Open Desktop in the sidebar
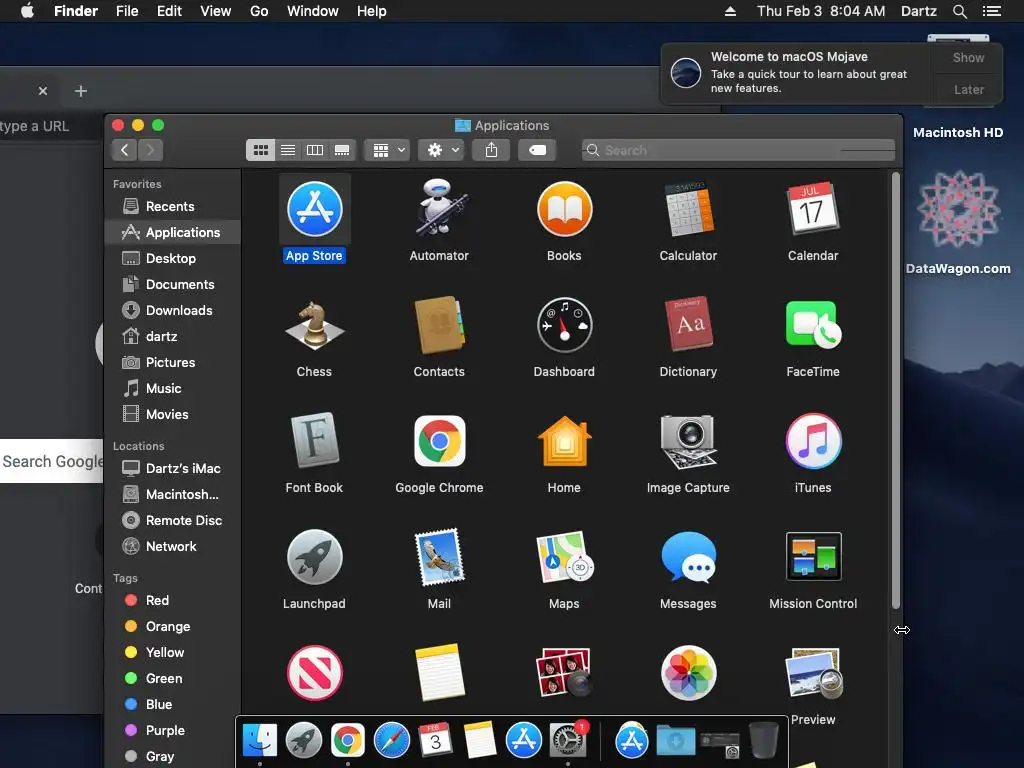 pyautogui.click(x=172, y=259)
